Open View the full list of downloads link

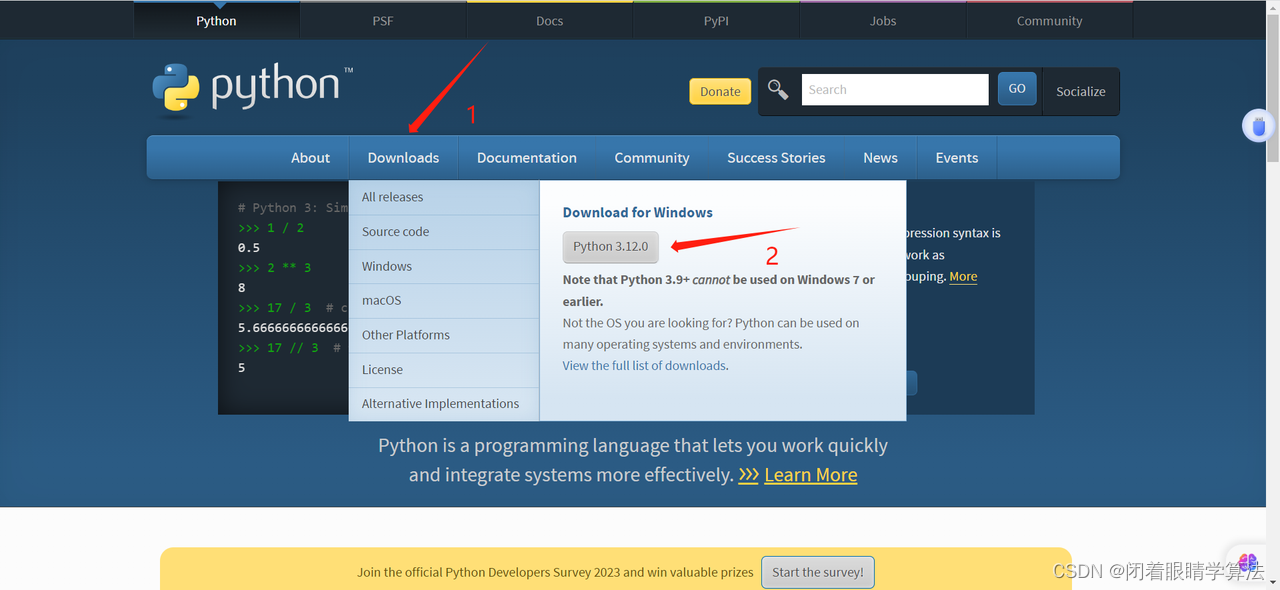click(645, 365)
